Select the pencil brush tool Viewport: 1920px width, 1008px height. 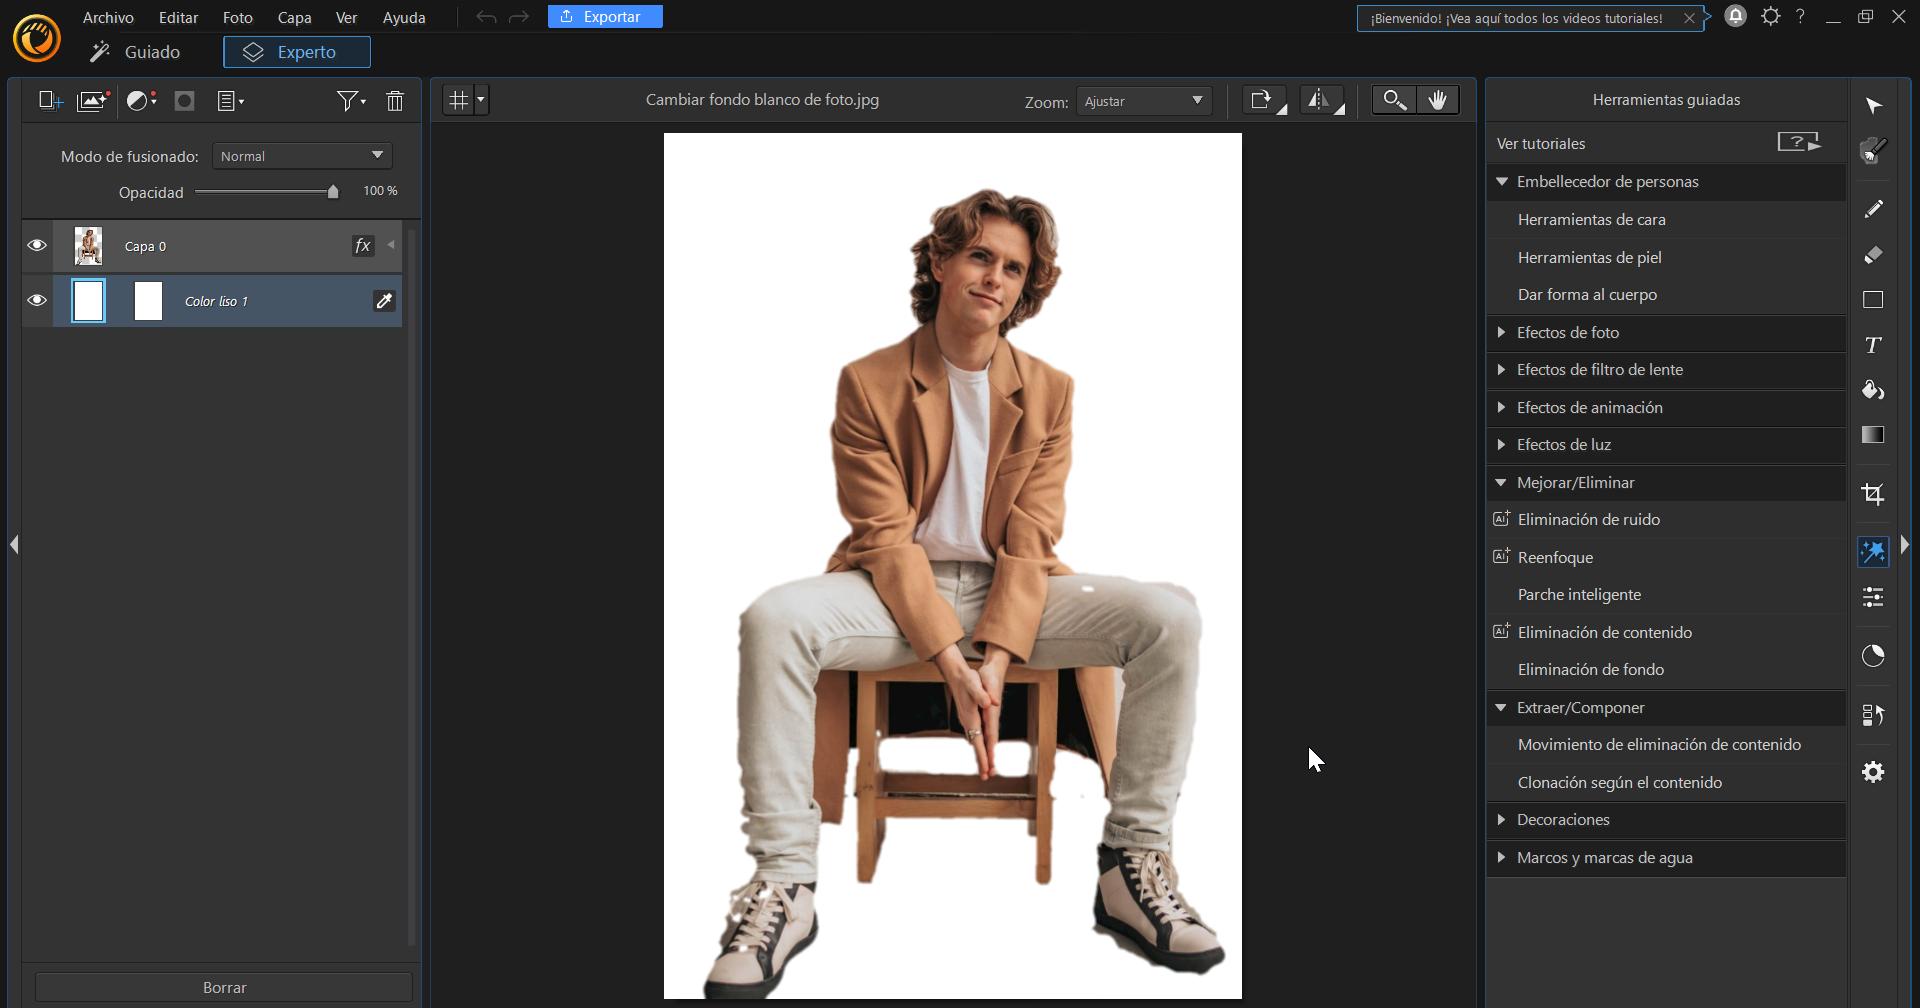(x=1874, y=208)
